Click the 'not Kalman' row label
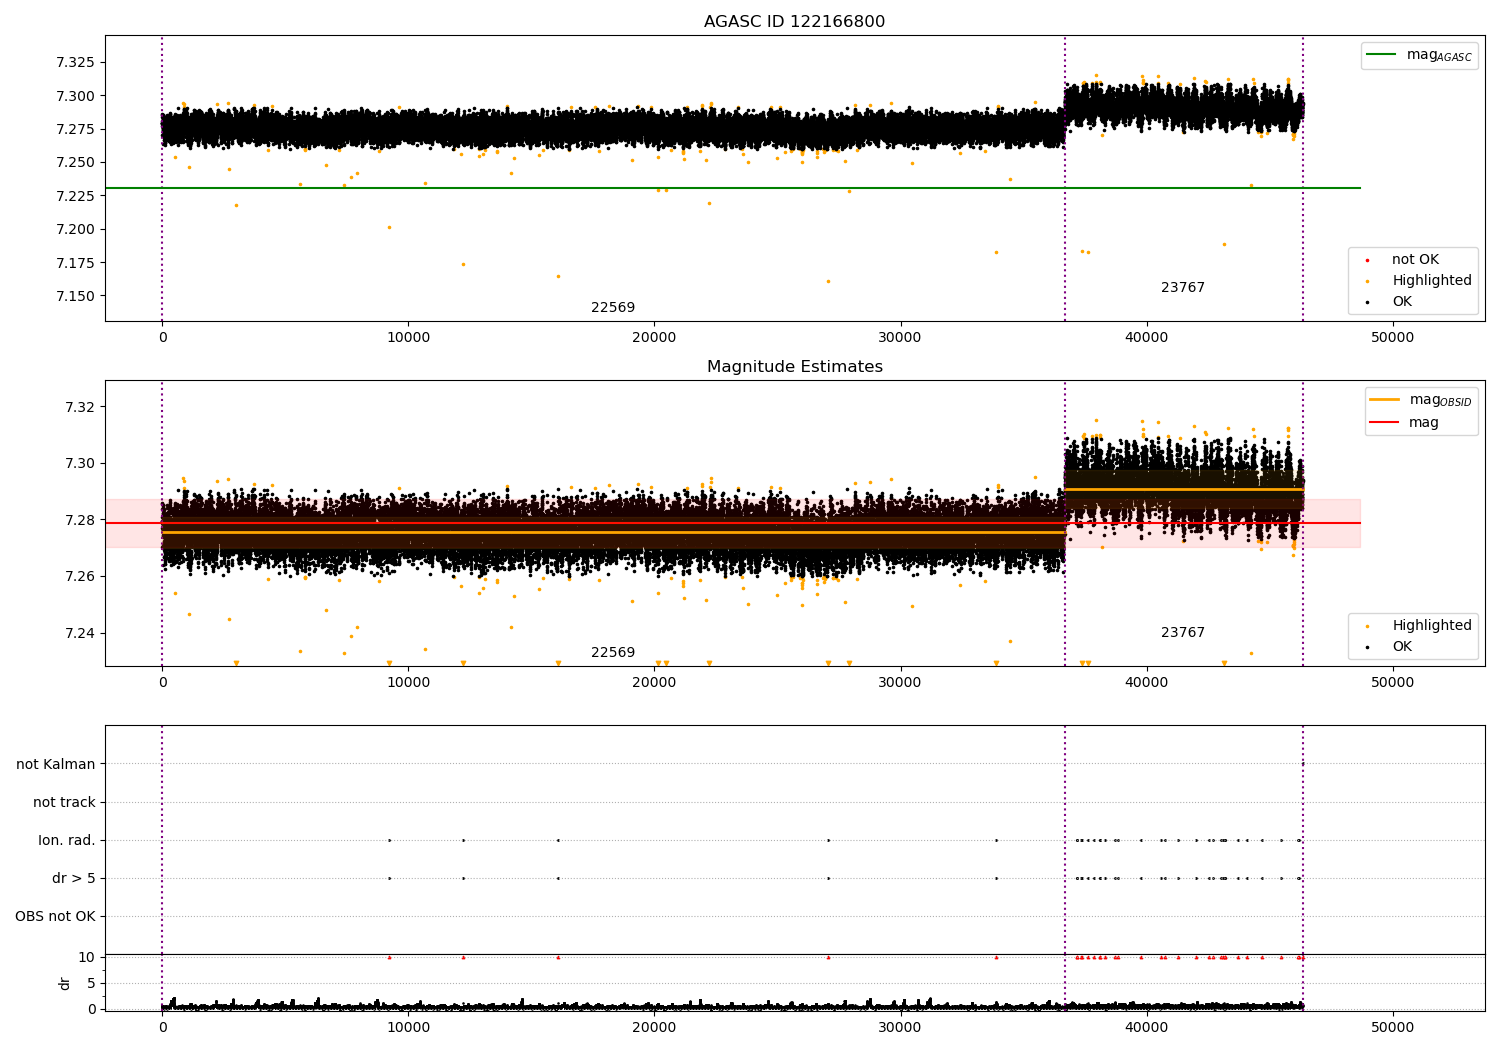Viewport: 1500px width, 1050px height. (56, 765)
